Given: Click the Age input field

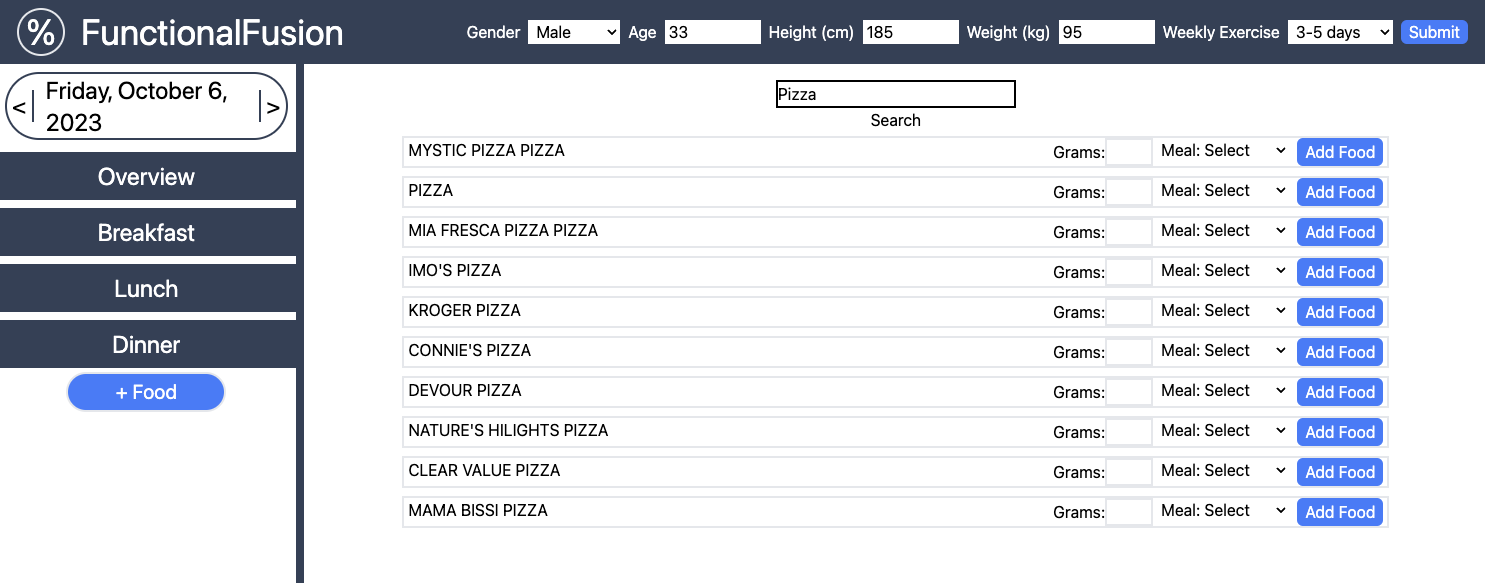Looking at the screenshot, I should [712, 32].
